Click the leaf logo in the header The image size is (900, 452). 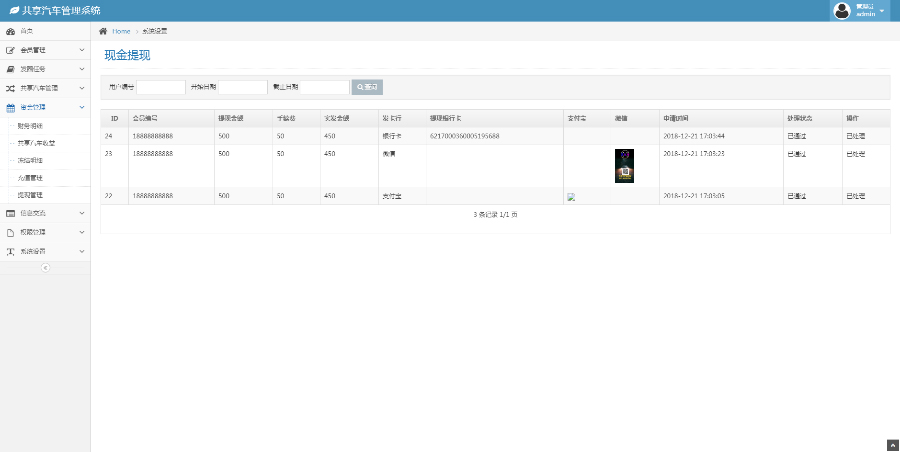pyautogui.click(x=12, y=10)
